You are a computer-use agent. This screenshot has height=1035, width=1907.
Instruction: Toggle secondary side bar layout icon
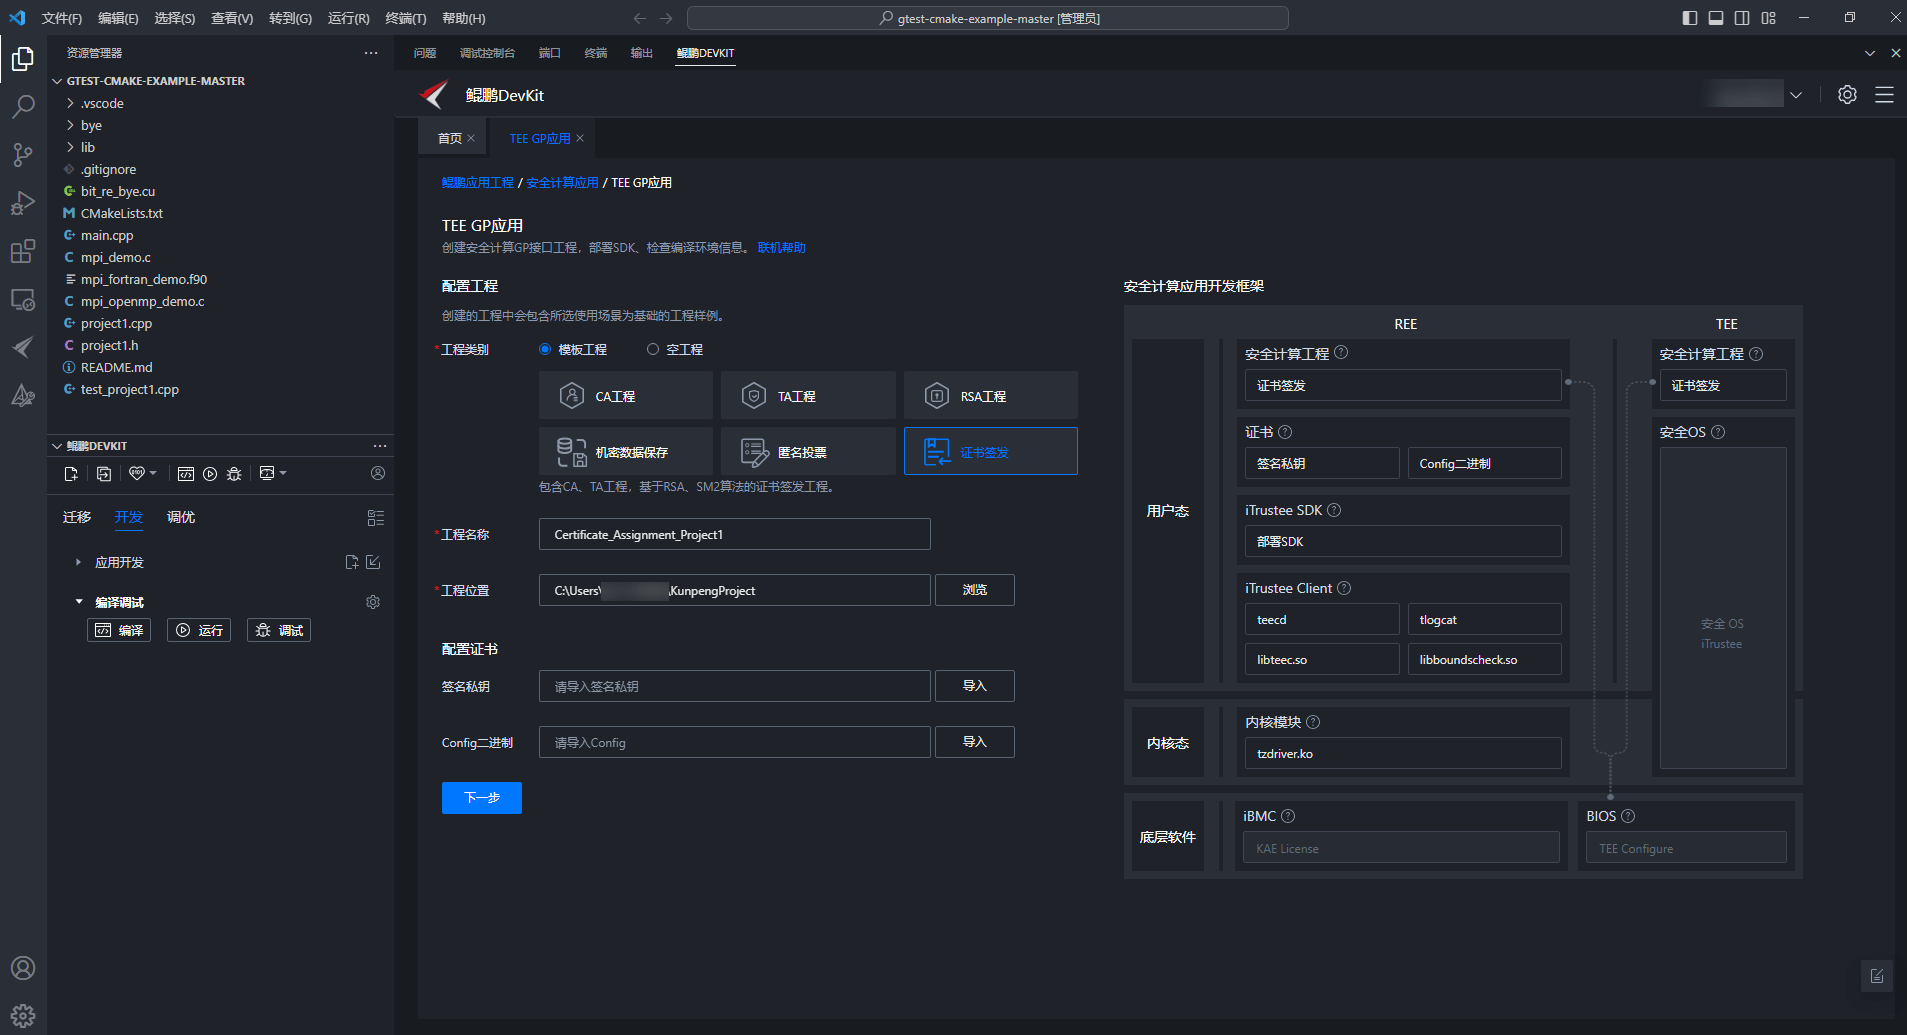1742,18
